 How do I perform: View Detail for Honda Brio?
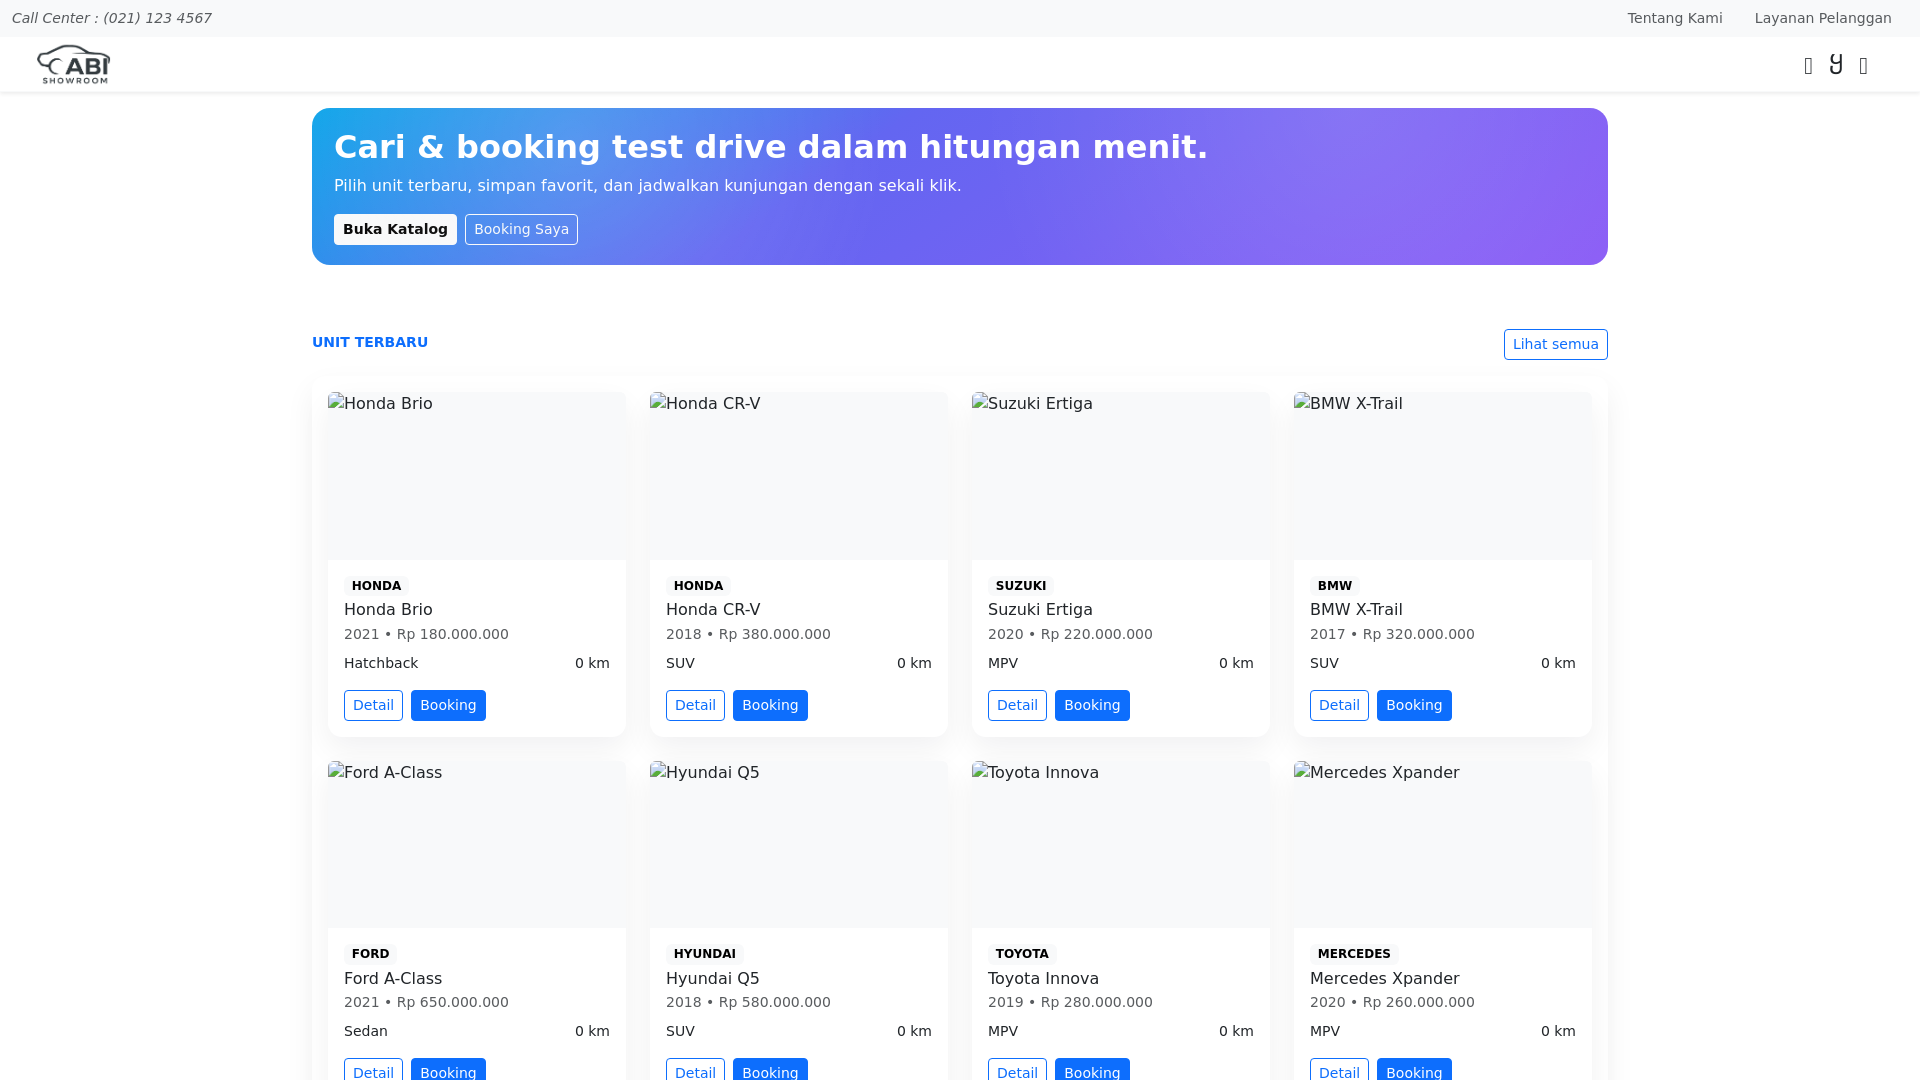tap(373, 705)
